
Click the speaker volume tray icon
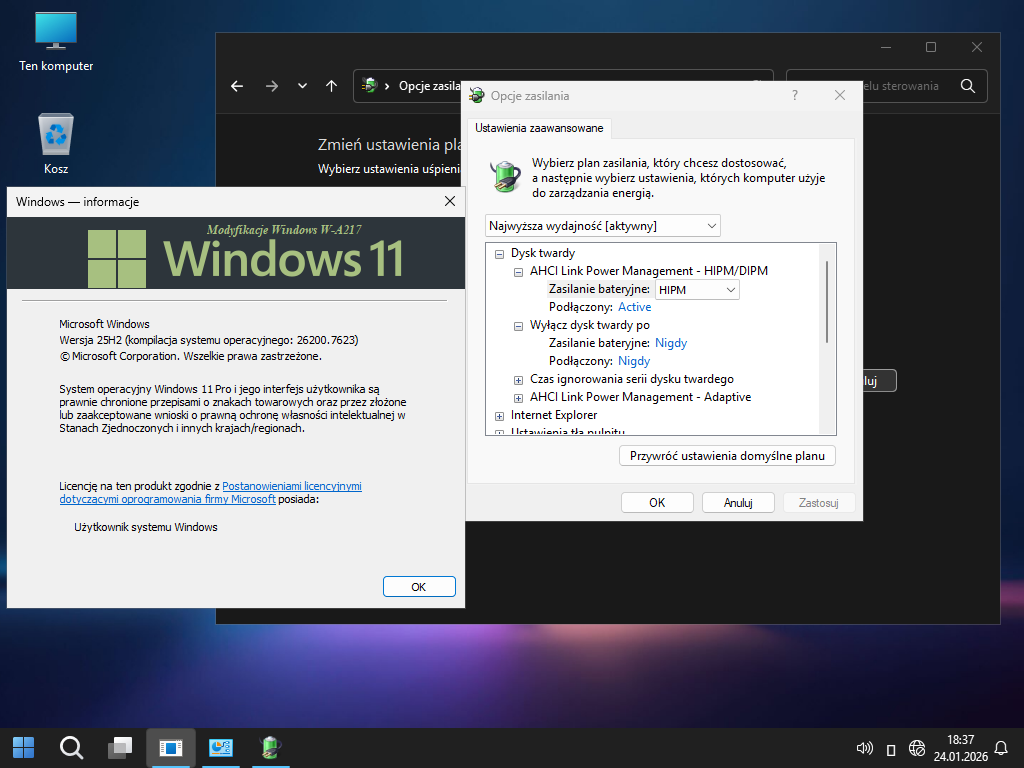(865, 748)
